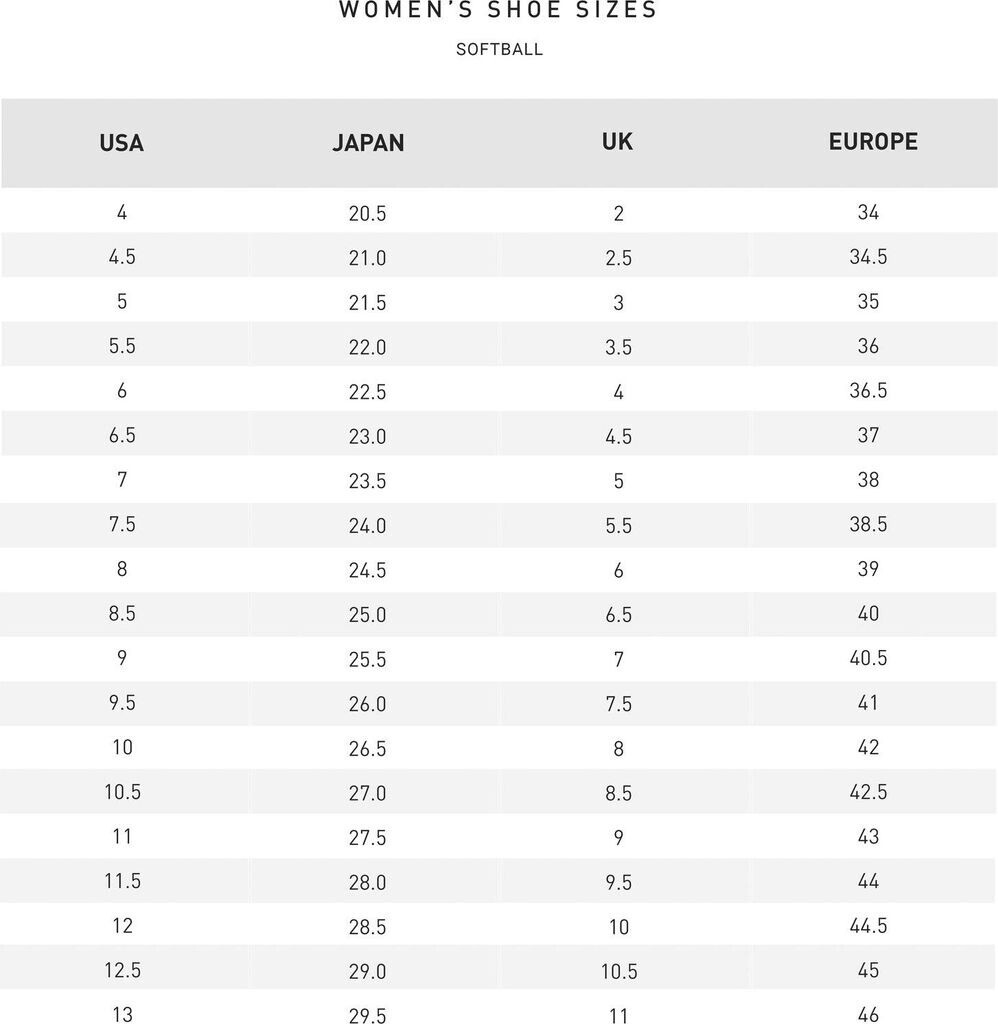Screen dimensions: 998x1024
Task: Click the EUROPE column header
Action: click(872, 142)
